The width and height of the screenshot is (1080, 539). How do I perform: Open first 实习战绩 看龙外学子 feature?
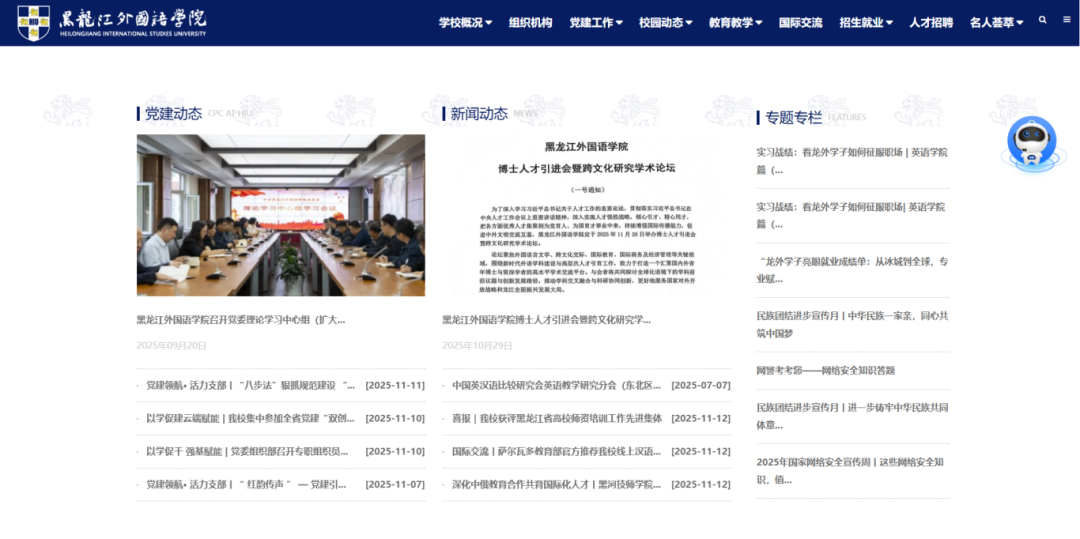click(x=852, y=160)
